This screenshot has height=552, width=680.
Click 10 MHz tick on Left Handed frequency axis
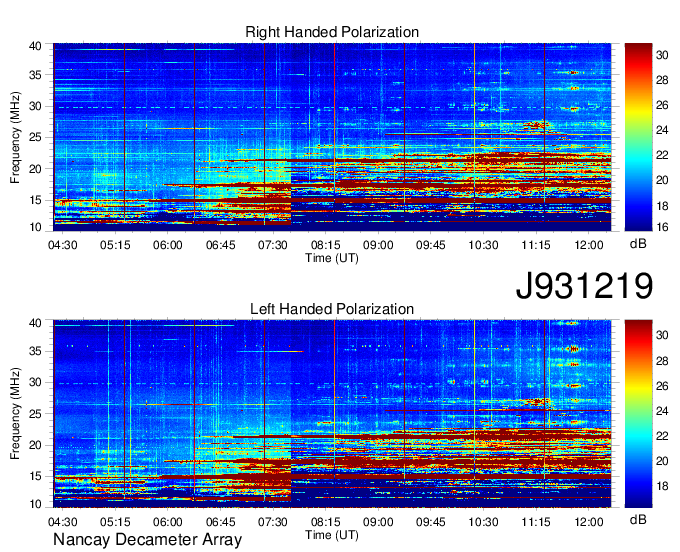point(35,504)
